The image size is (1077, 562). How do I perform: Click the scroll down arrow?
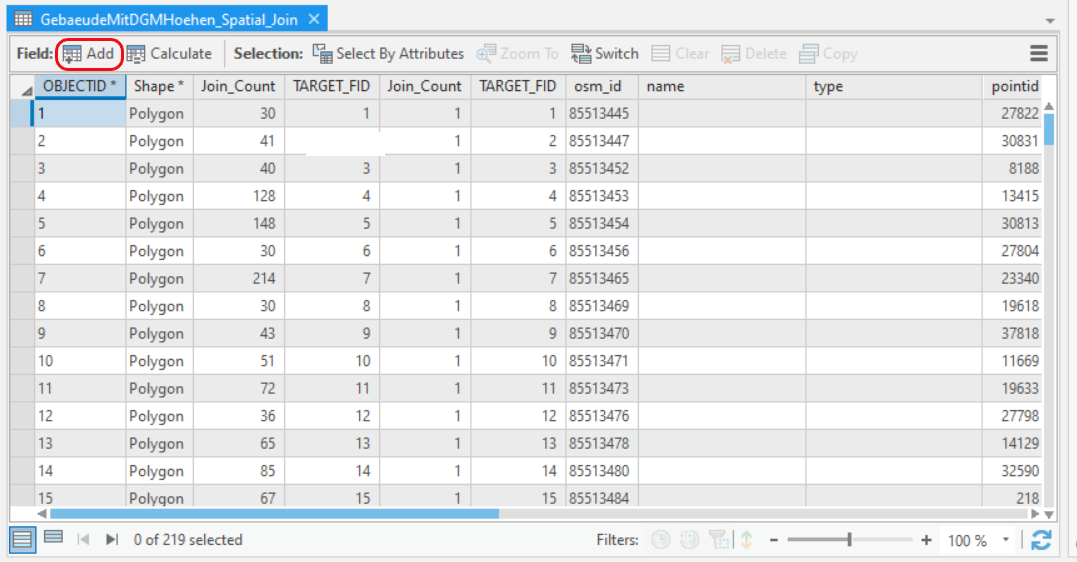click(1049, 514)
